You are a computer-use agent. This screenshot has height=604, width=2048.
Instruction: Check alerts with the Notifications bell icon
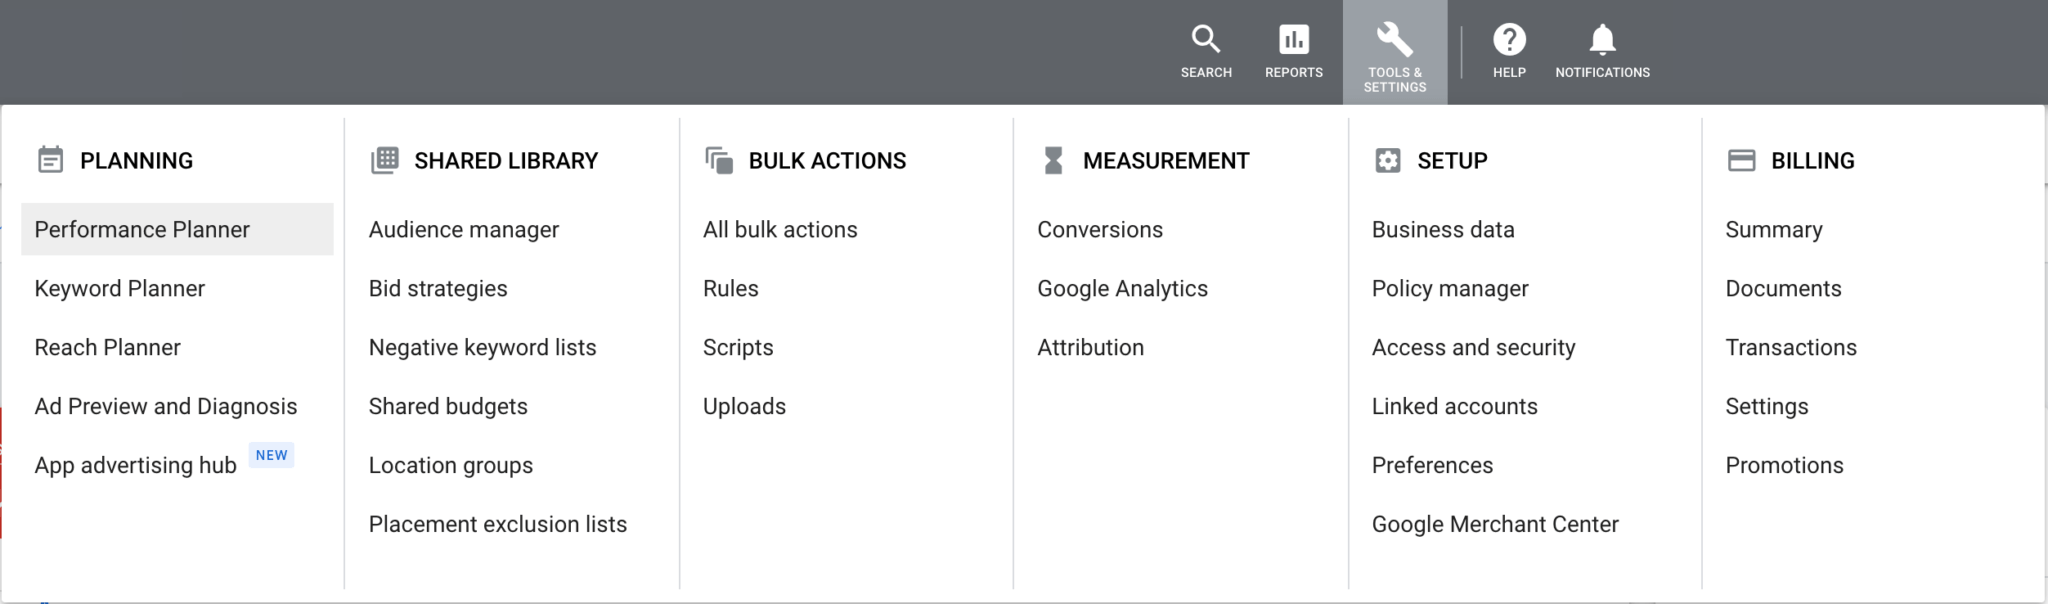click(x=1601, y=42)
